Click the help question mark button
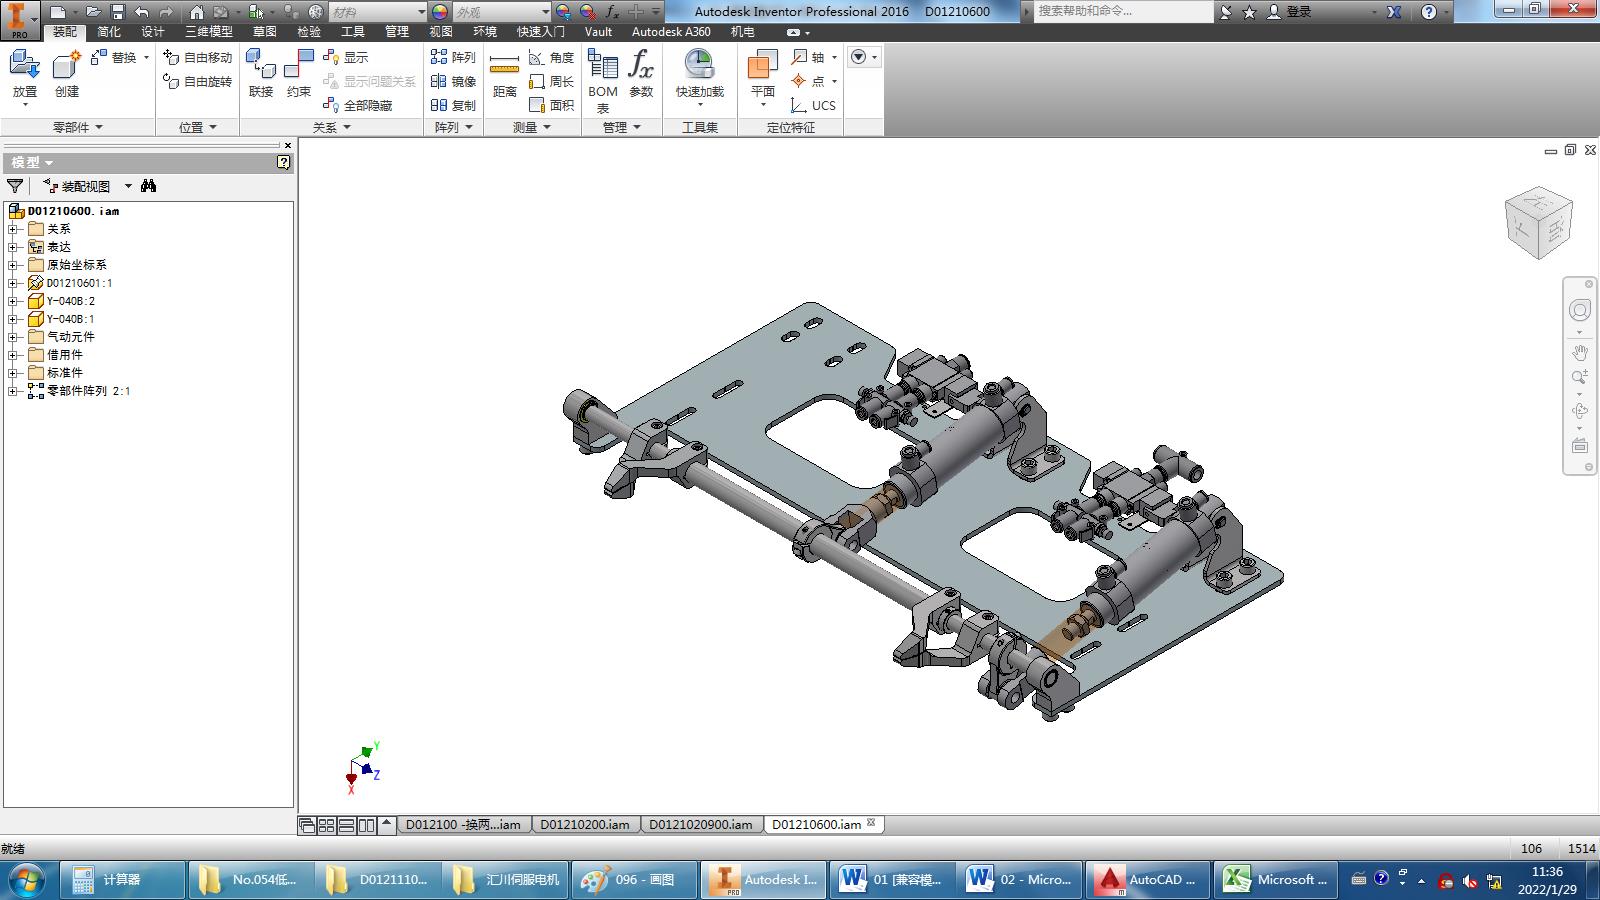The image size is (1600, 900). 1428,12
